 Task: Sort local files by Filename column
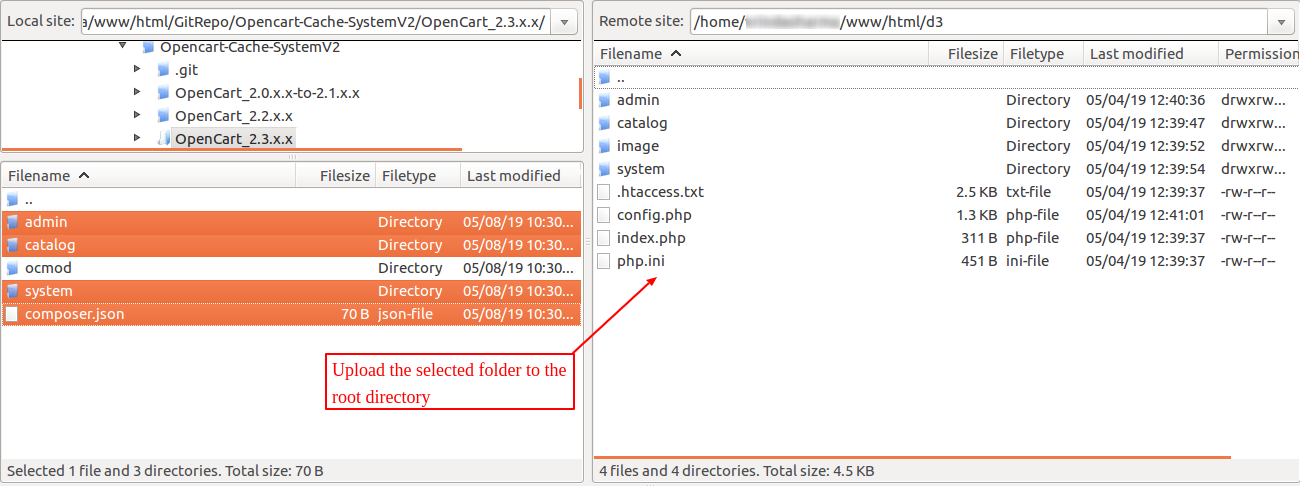pyautogui.click(x=149, y=175)
